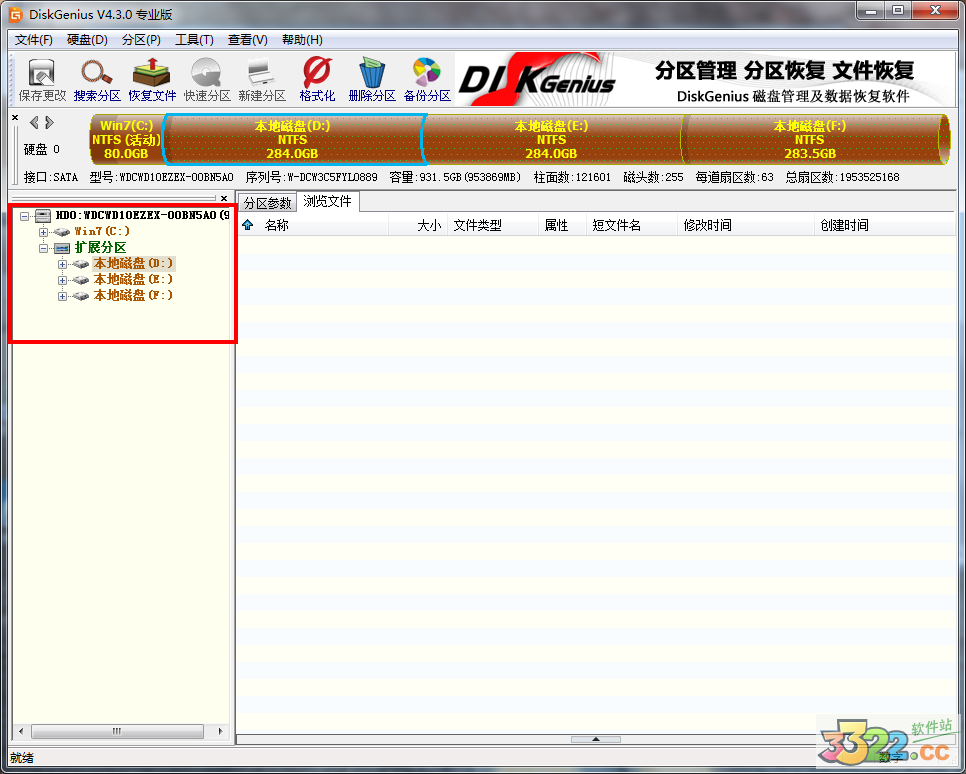Image resolution: width=966 pixels, height=774 pixels.
Task: Click the Delete Partition (删除分区) icon
Action: click(x=371, y=80)
